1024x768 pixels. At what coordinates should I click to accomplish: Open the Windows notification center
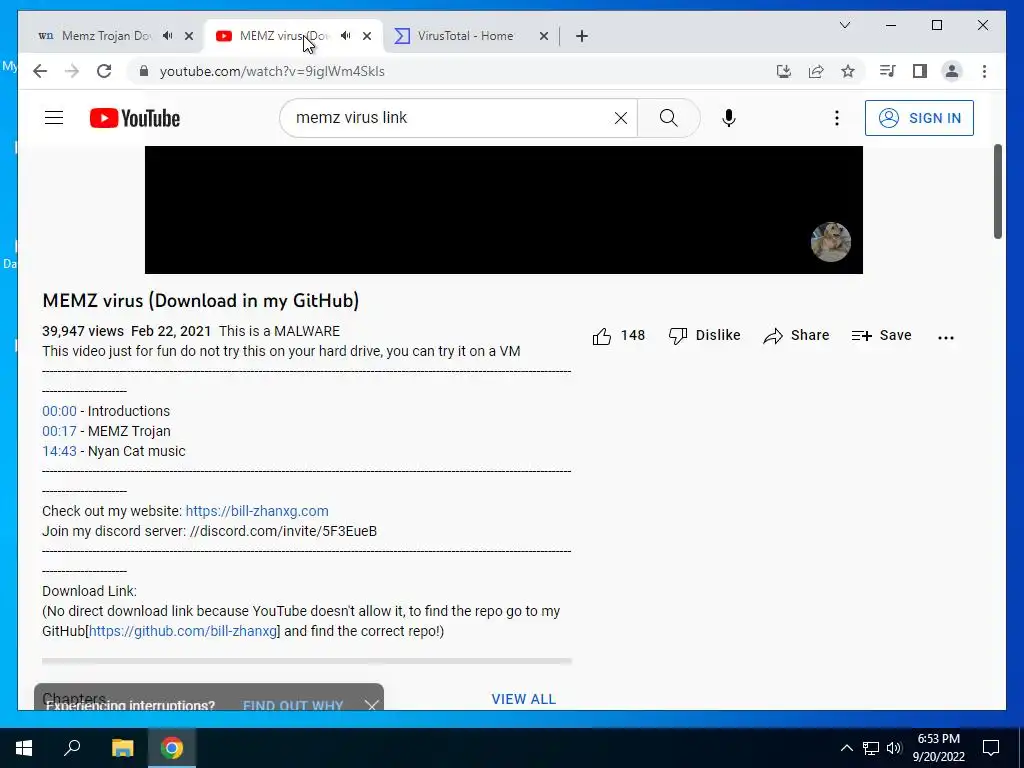pyautogui.click(x=991, y=748)
